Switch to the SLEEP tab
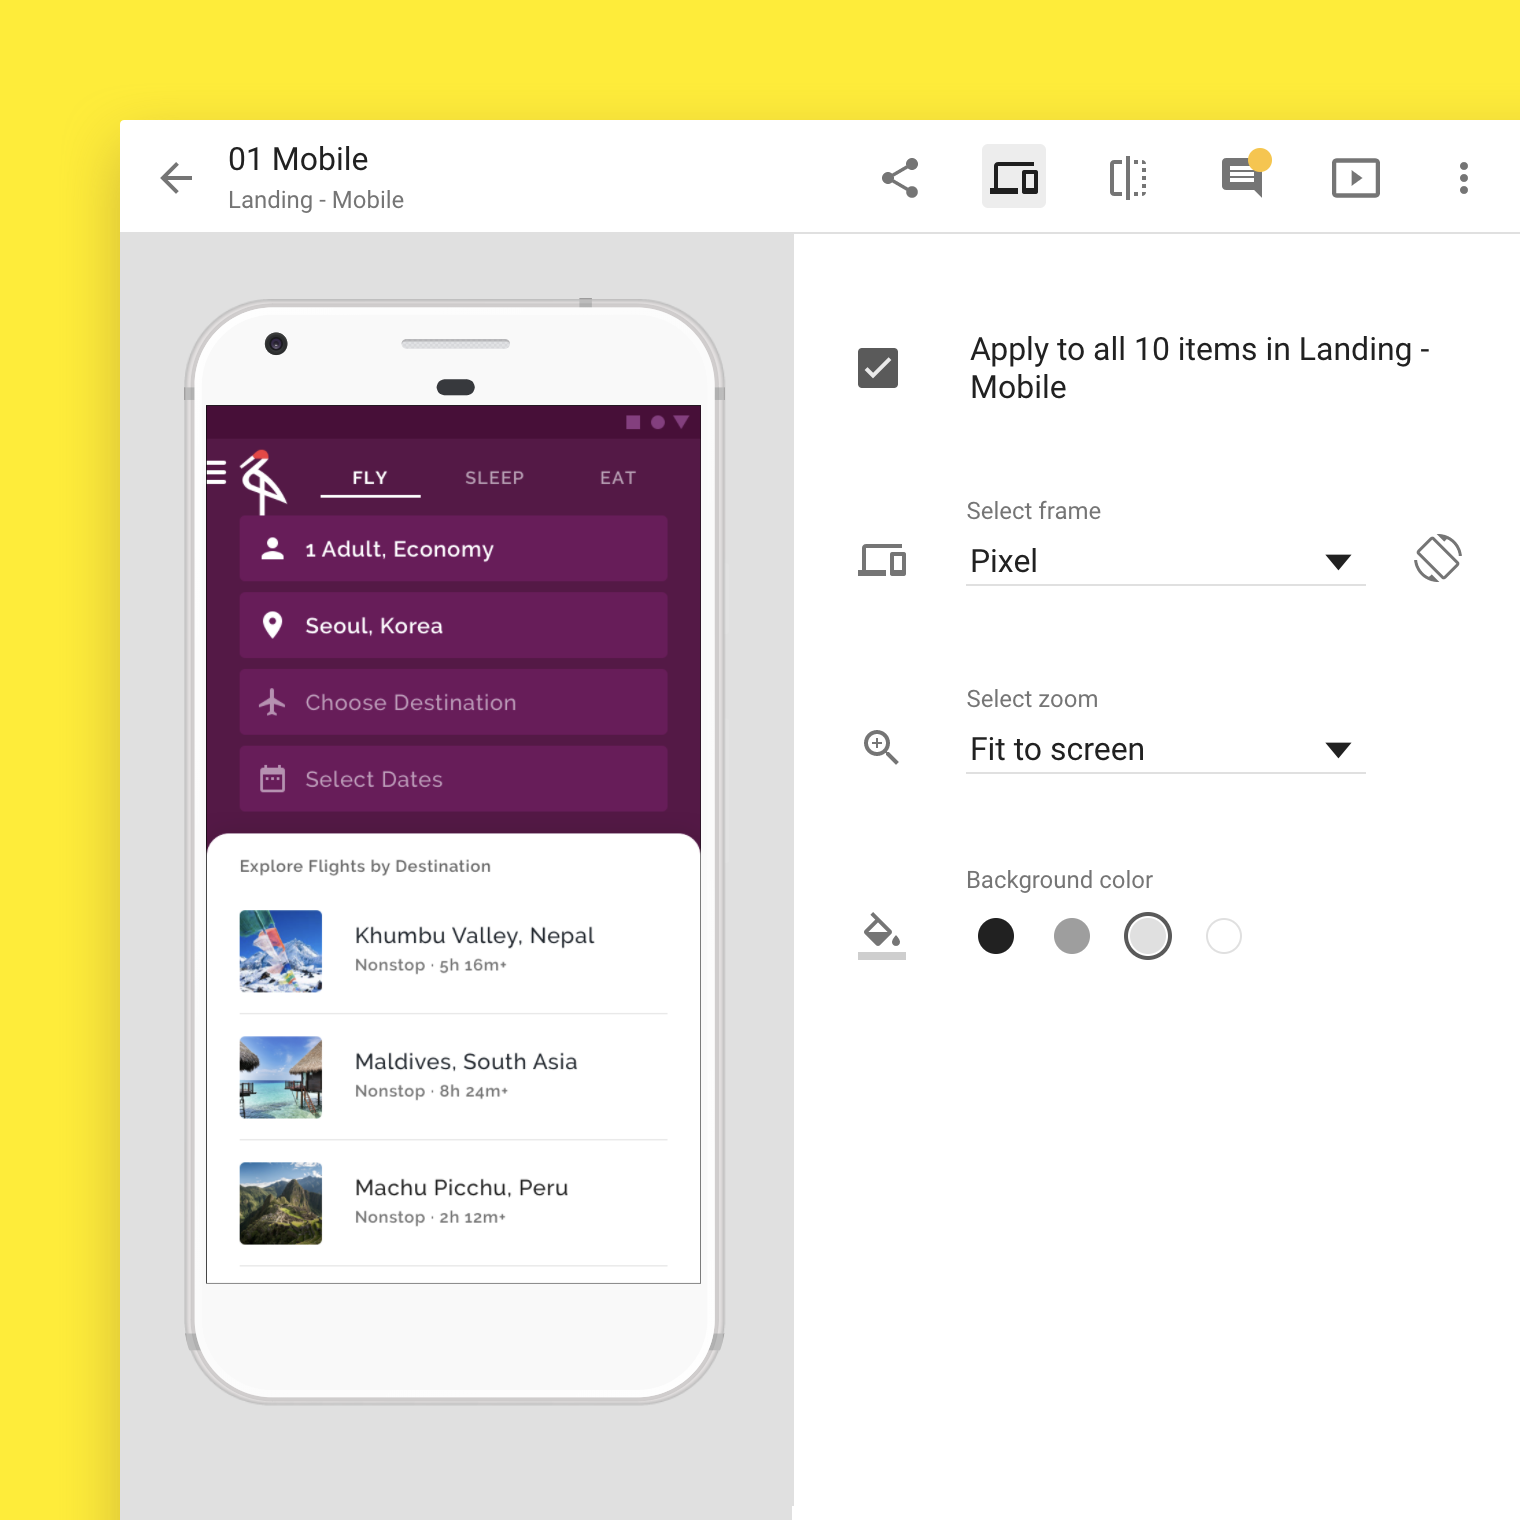The image size is (1520, 1520). [x=494, y=478]
